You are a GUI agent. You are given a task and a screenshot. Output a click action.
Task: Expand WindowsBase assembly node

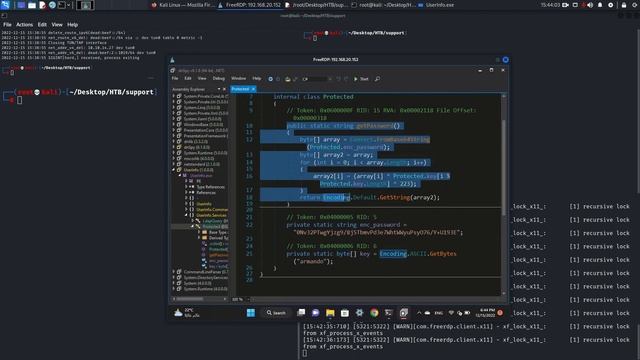pyautogui.click(x=174, y=124)
